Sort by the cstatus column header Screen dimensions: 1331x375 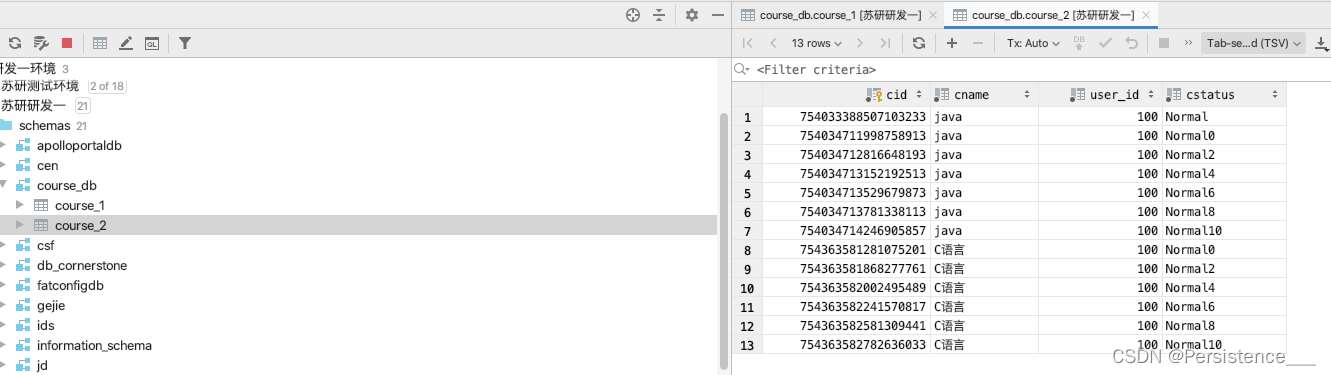click(1224, 95)
